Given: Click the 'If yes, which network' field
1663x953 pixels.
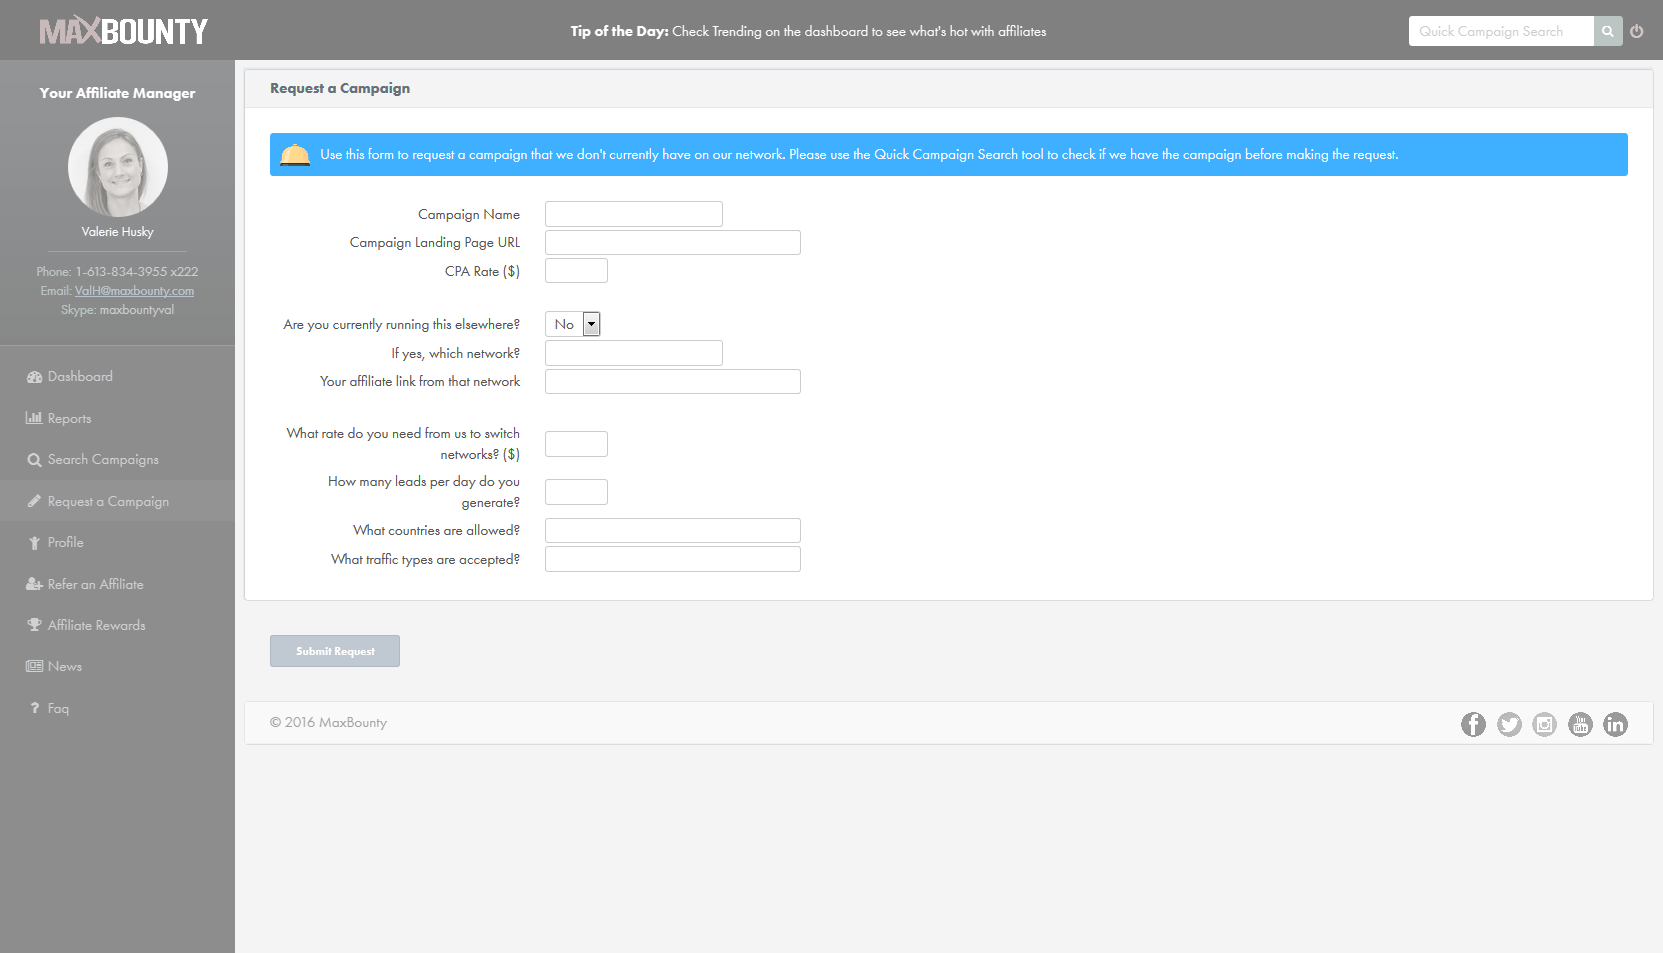Looking at the screenshot, I should tap(634, 353).
